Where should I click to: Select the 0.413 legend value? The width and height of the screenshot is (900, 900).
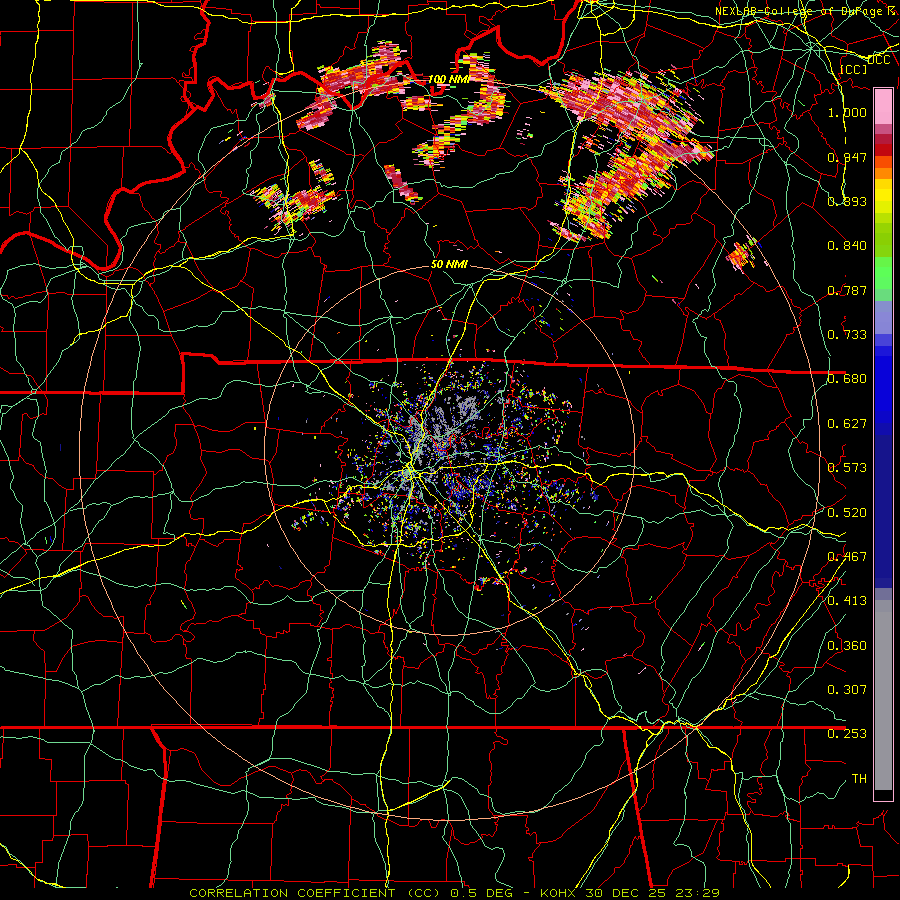tap(847, 600)
